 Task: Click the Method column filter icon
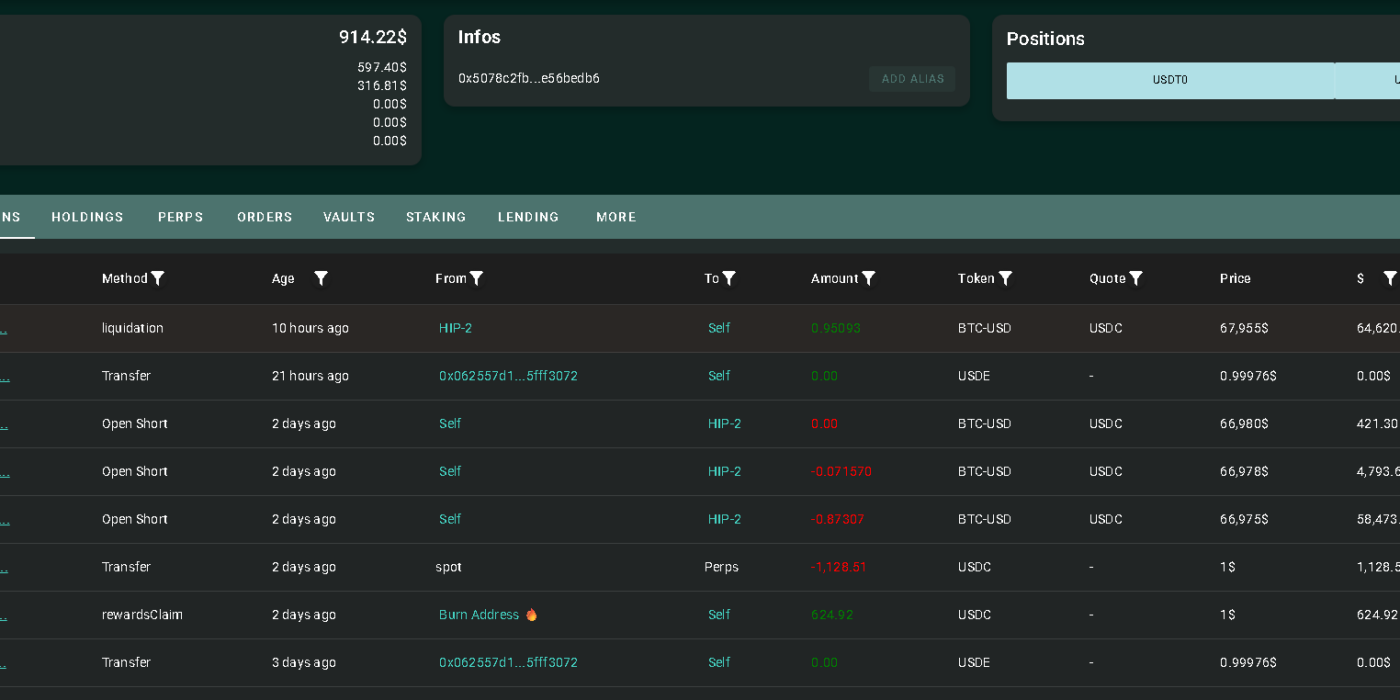coord(157,279)
